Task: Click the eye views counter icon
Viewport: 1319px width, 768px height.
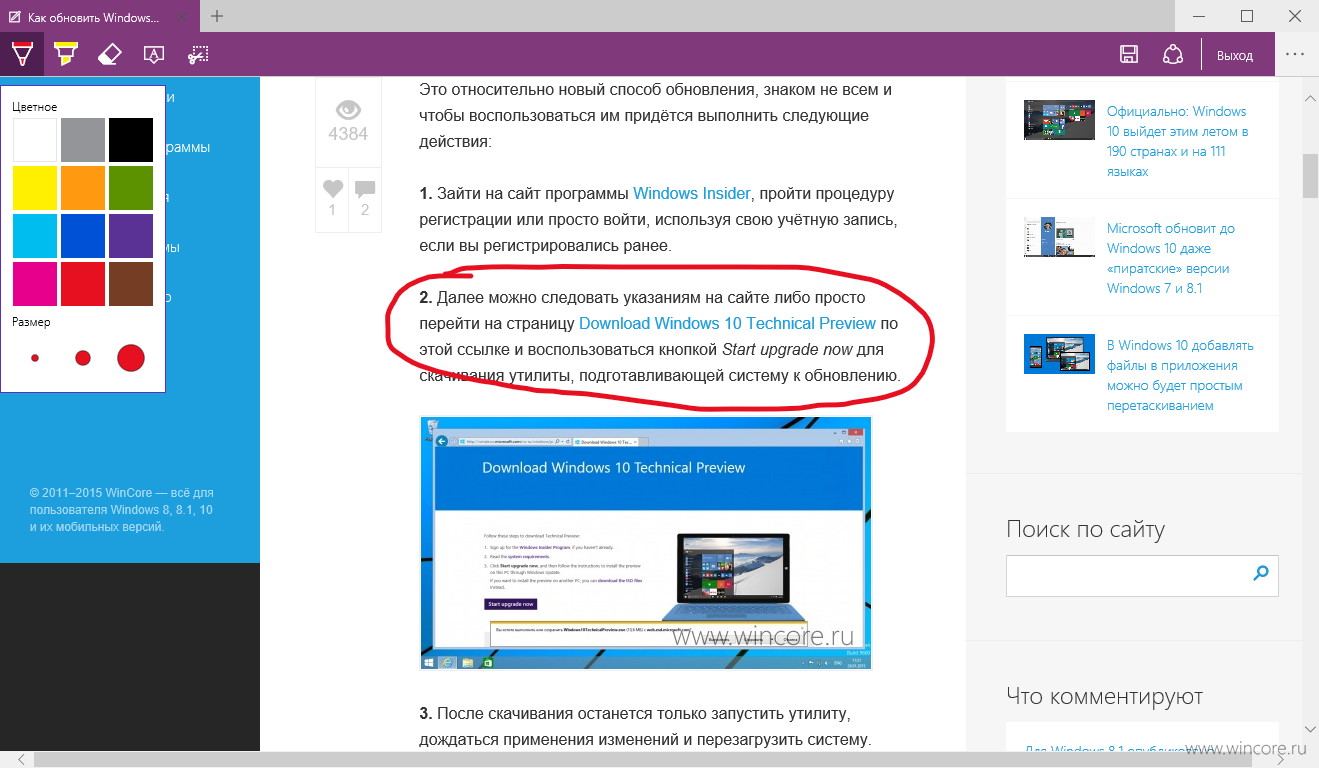Action: click(x=348, y=109)
